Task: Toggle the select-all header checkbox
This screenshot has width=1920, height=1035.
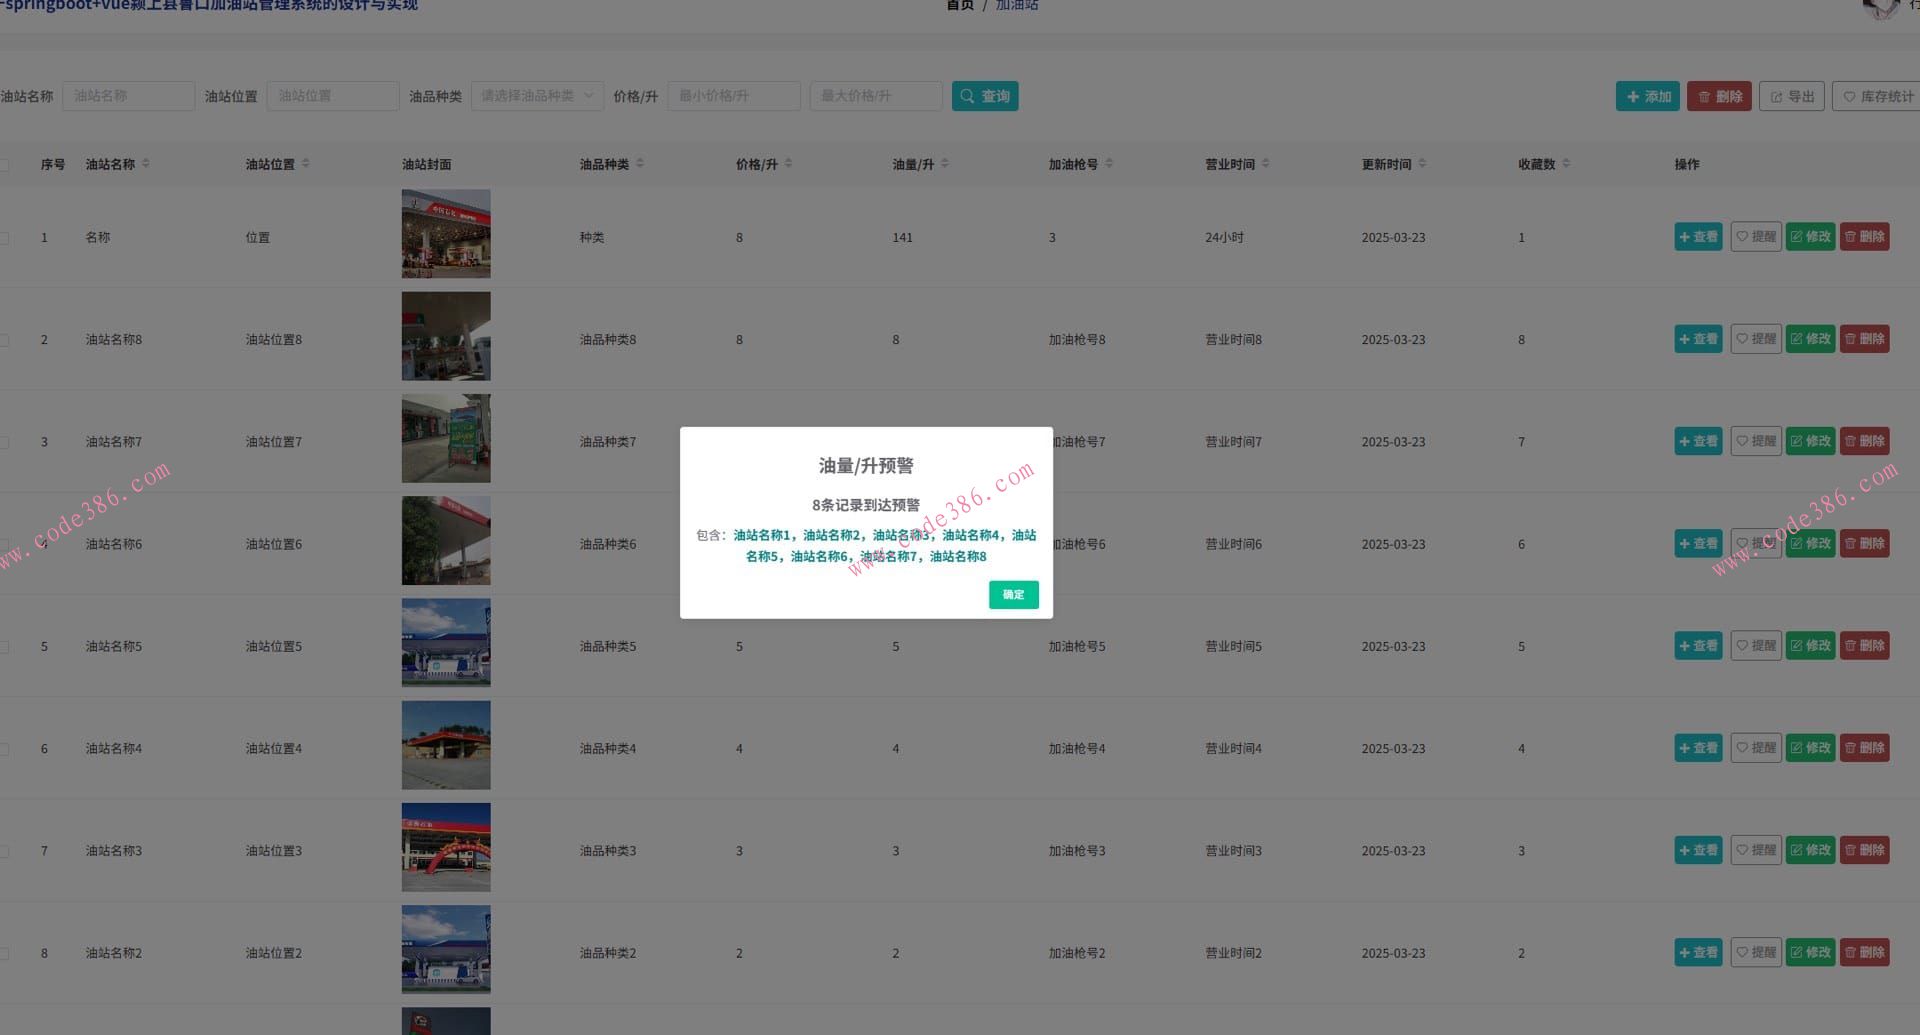Action: [x=4, y=165]
